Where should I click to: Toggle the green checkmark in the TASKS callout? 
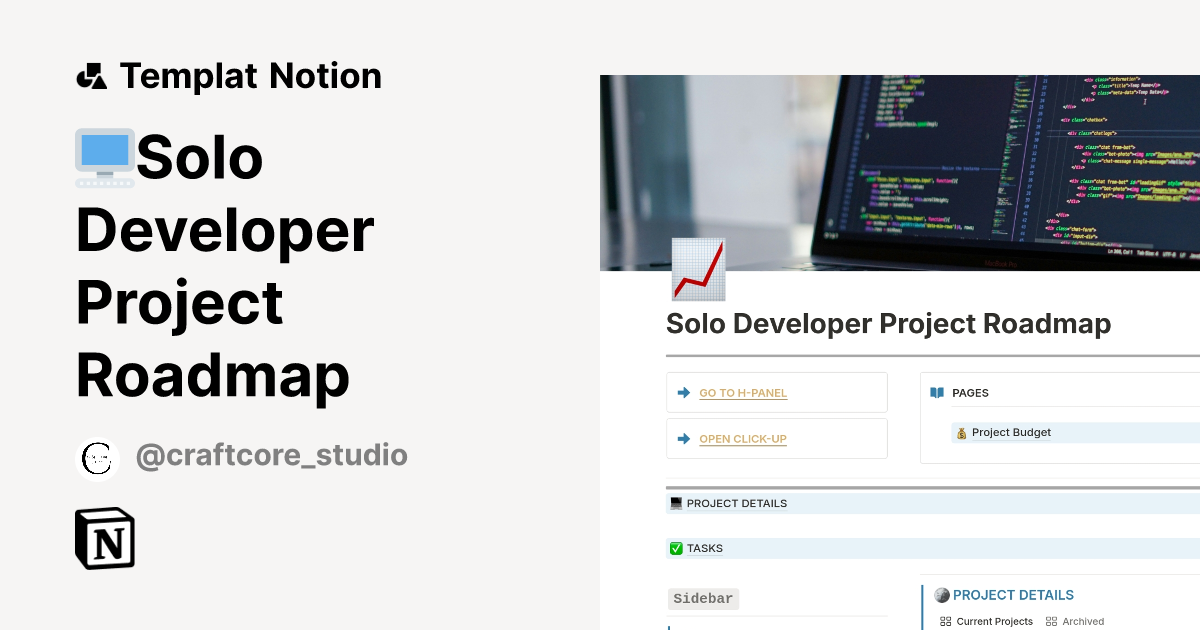tap(676, 548)
